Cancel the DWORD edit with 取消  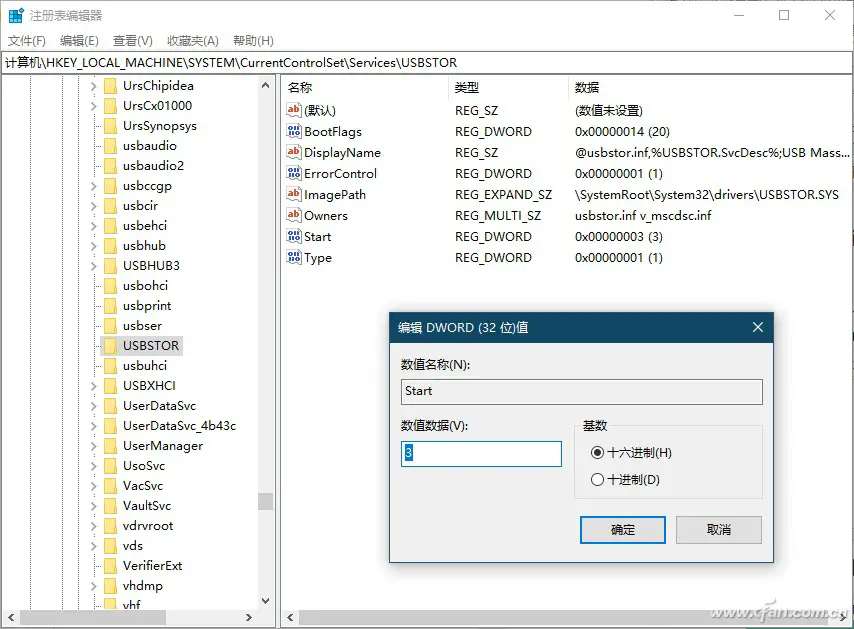pos(719,530)
